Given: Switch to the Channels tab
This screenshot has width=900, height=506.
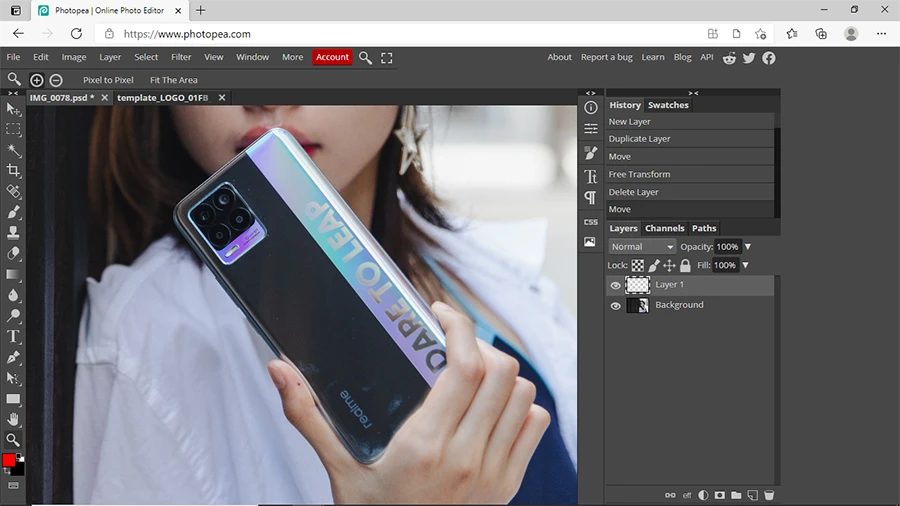Looking at the screenshot, I should (664, 228).
